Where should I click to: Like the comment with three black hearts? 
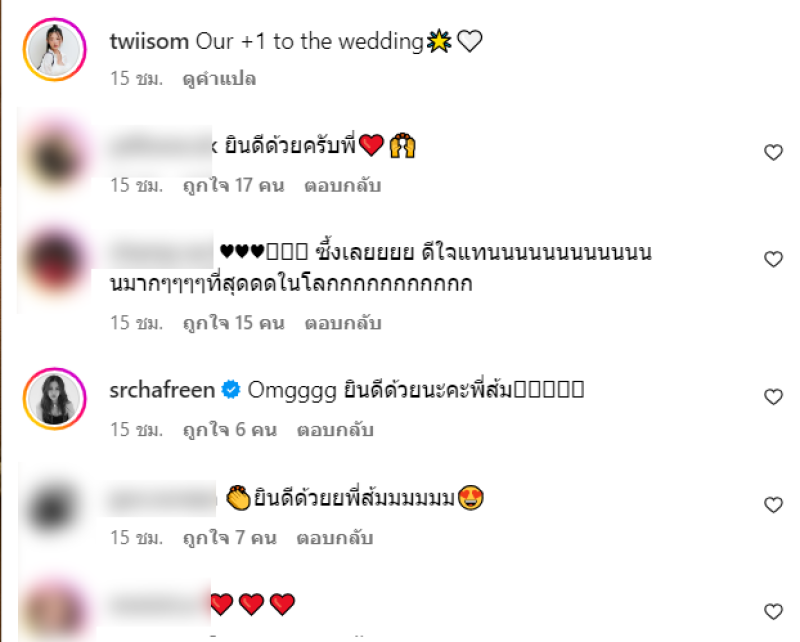[x=773, y=259]
